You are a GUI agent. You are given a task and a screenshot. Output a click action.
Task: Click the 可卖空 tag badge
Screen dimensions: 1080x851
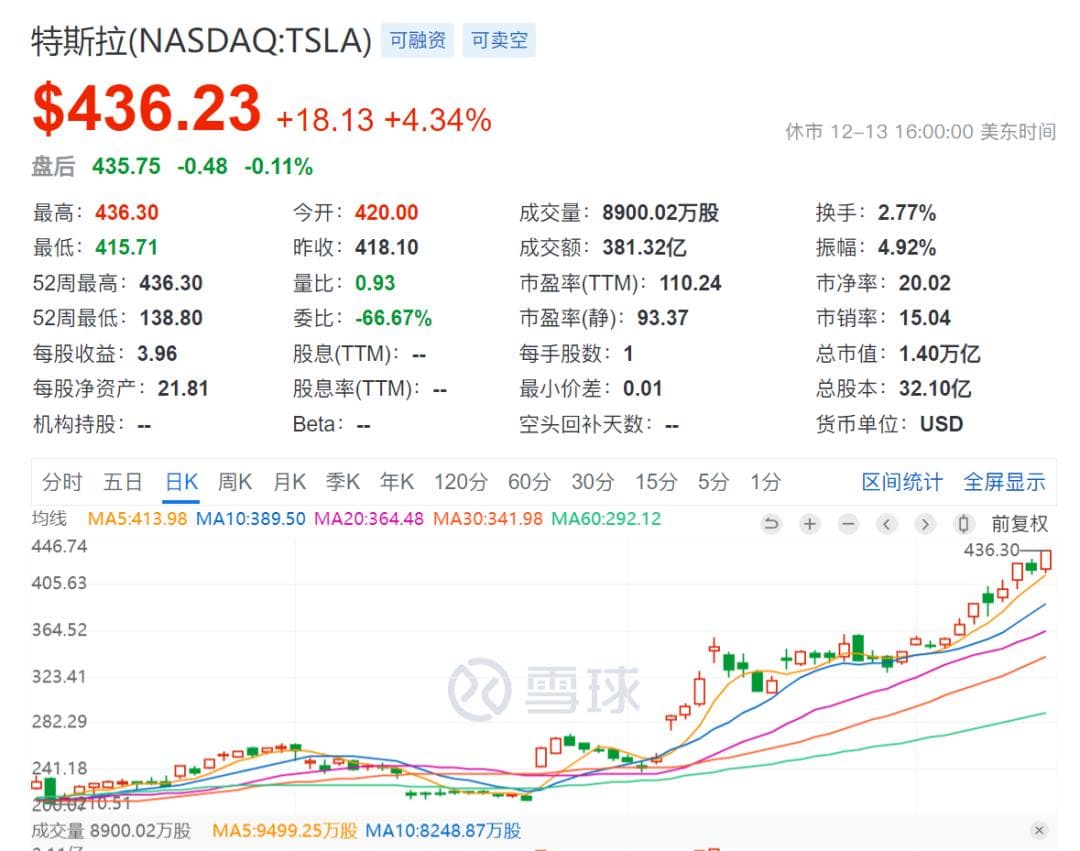click(x=499, y=41)
